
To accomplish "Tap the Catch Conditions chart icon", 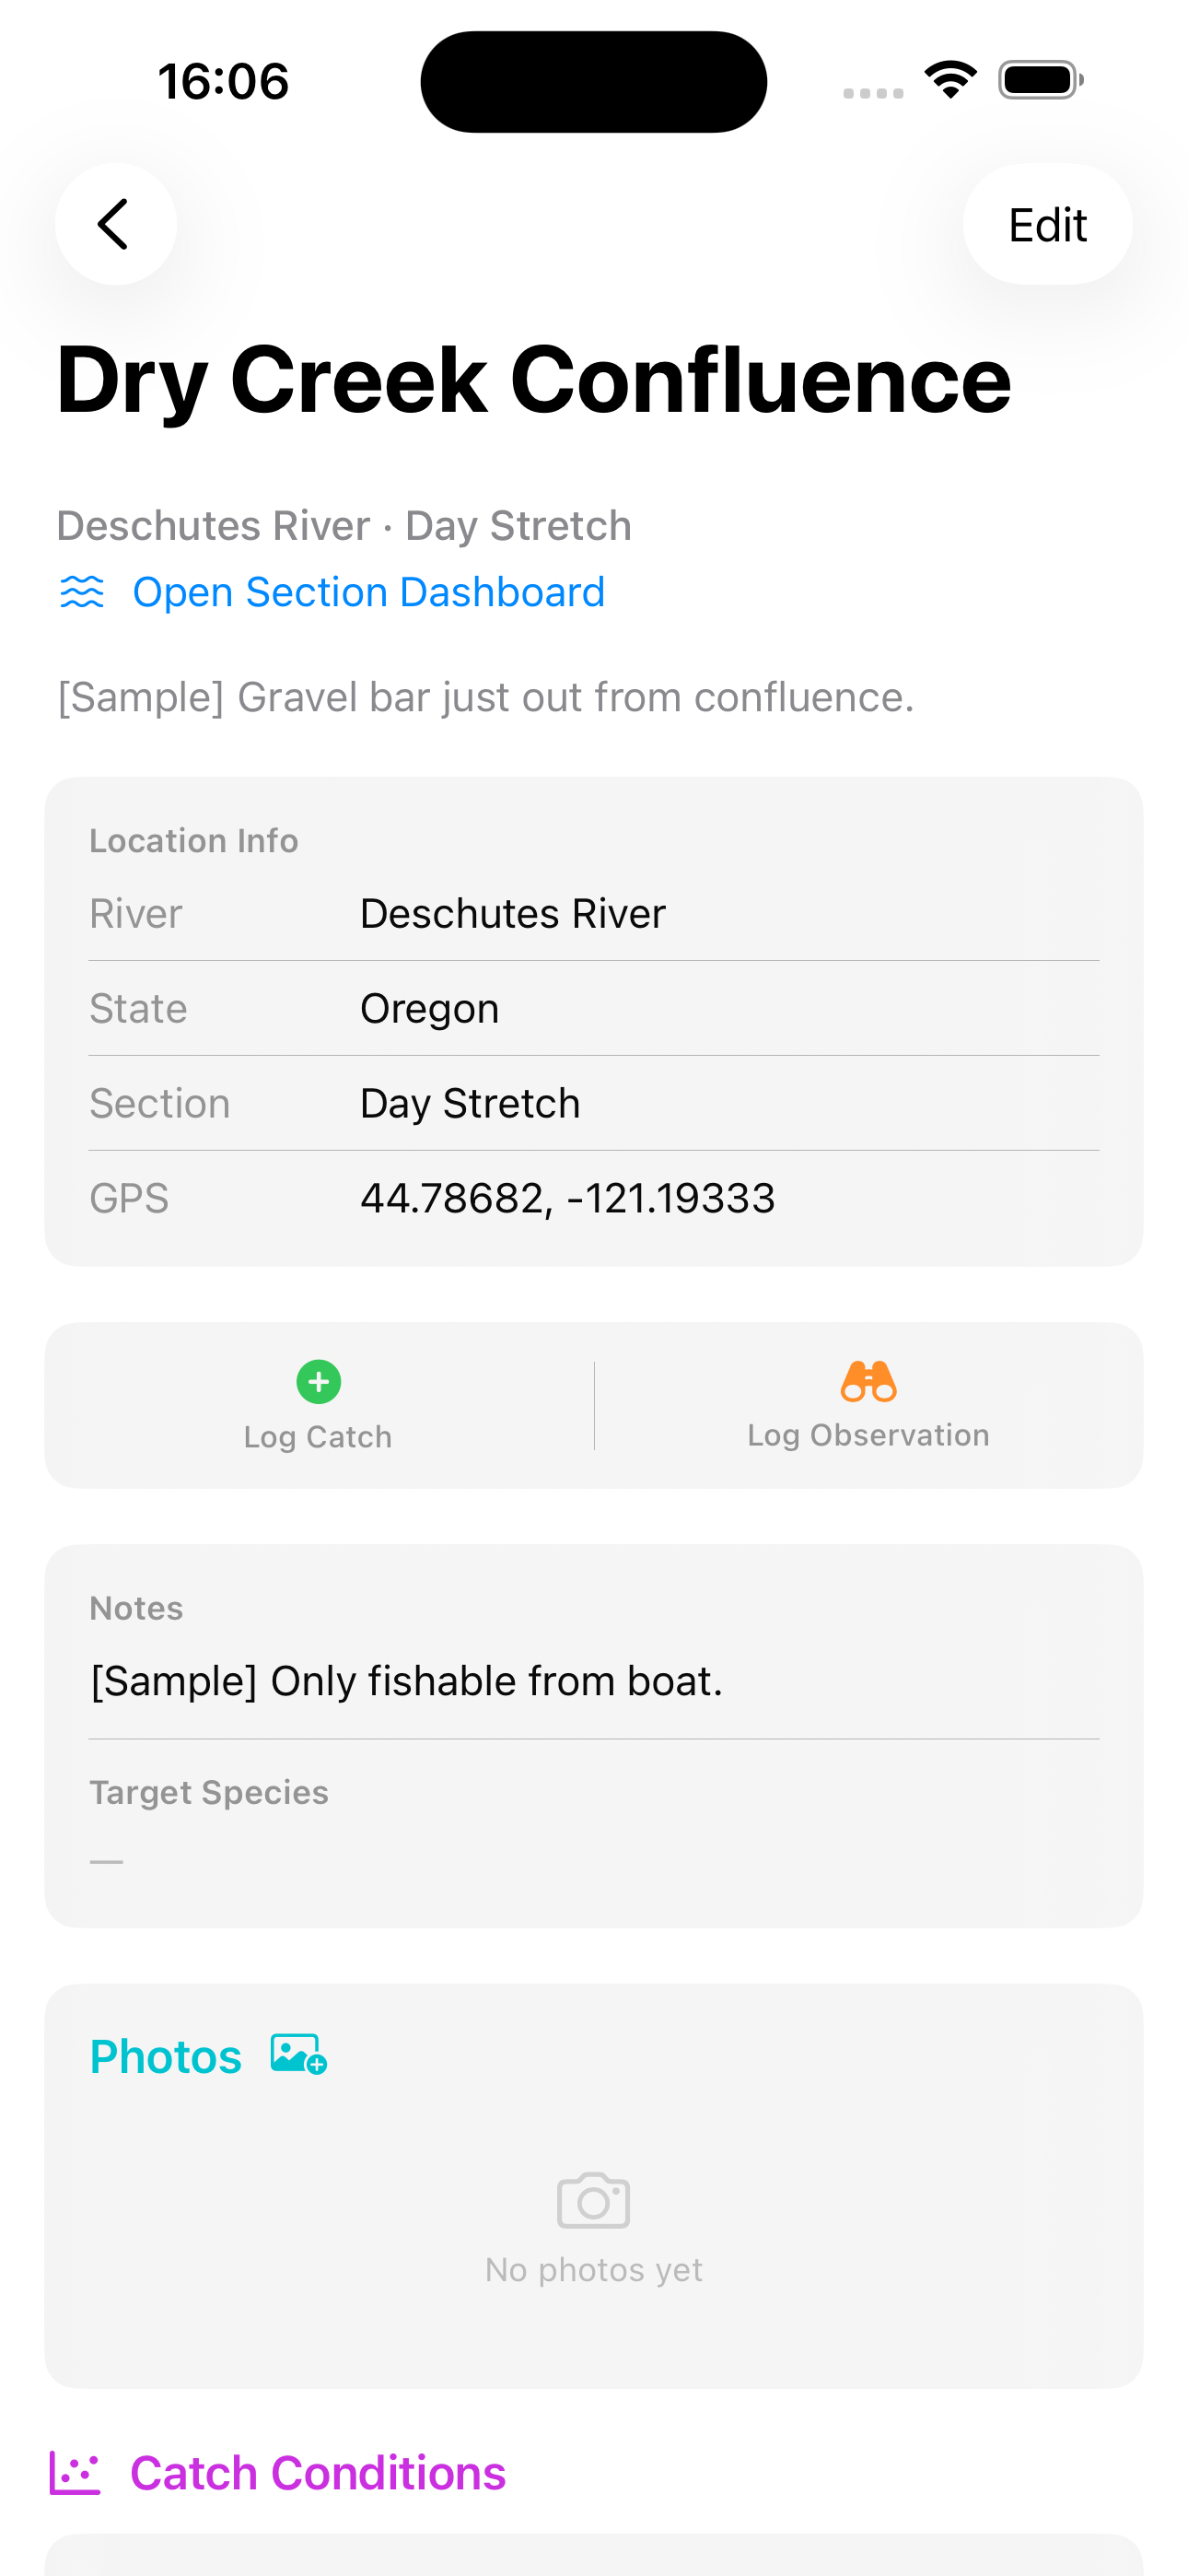I will 75,2473.
